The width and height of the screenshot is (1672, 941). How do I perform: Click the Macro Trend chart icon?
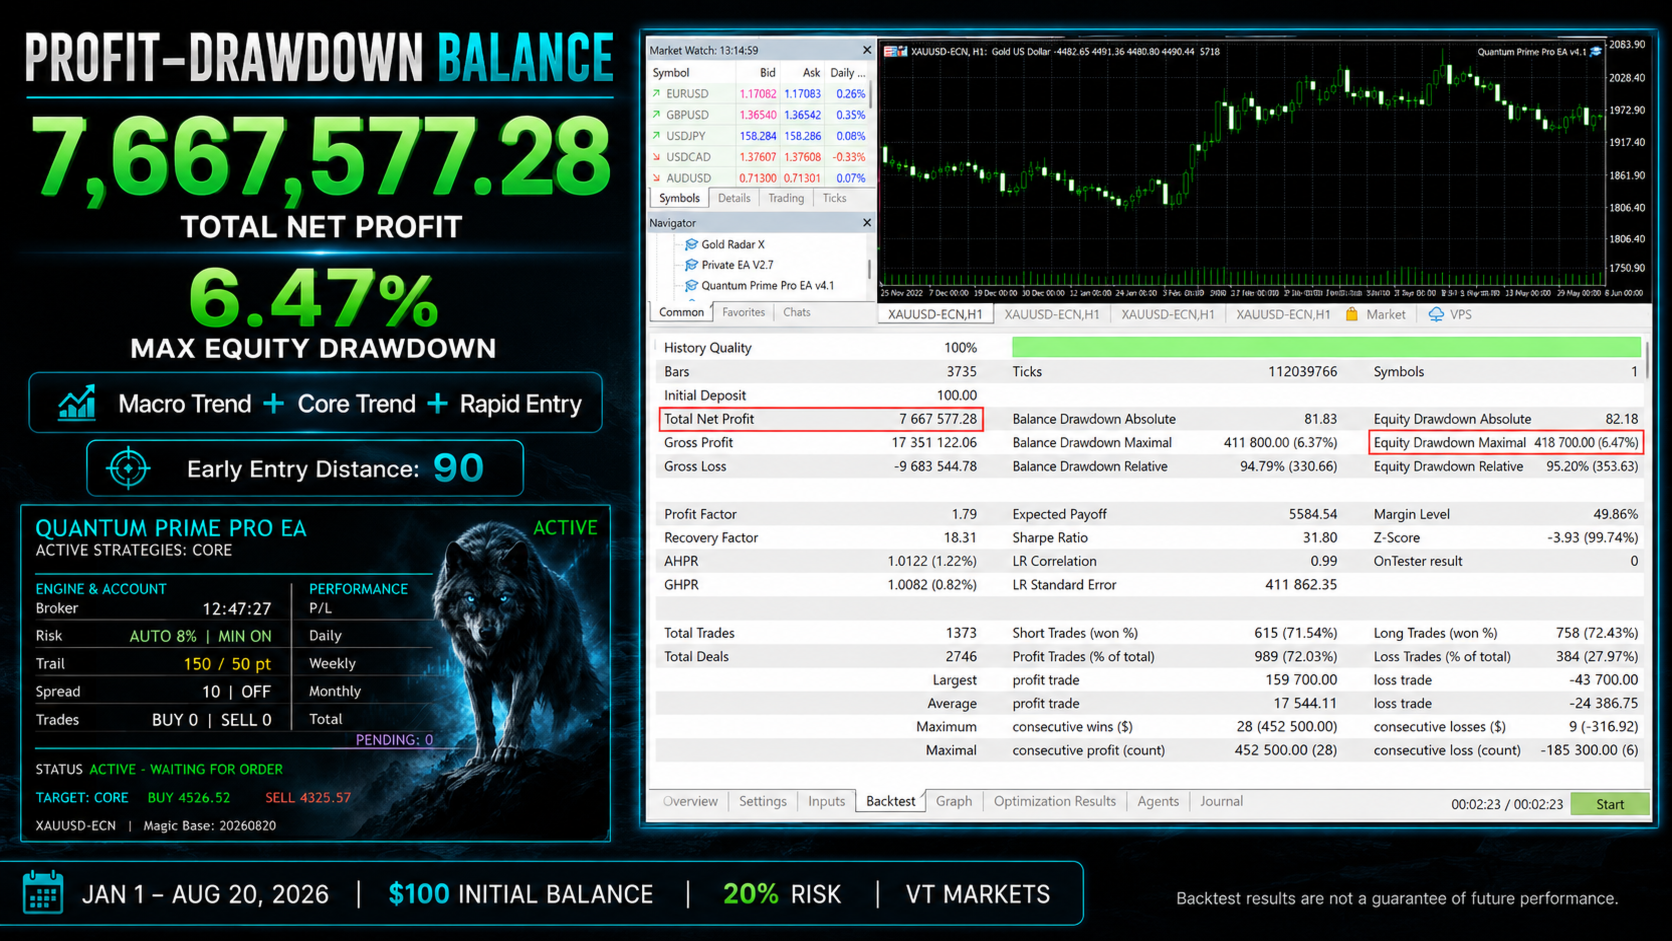coord(77,403)
